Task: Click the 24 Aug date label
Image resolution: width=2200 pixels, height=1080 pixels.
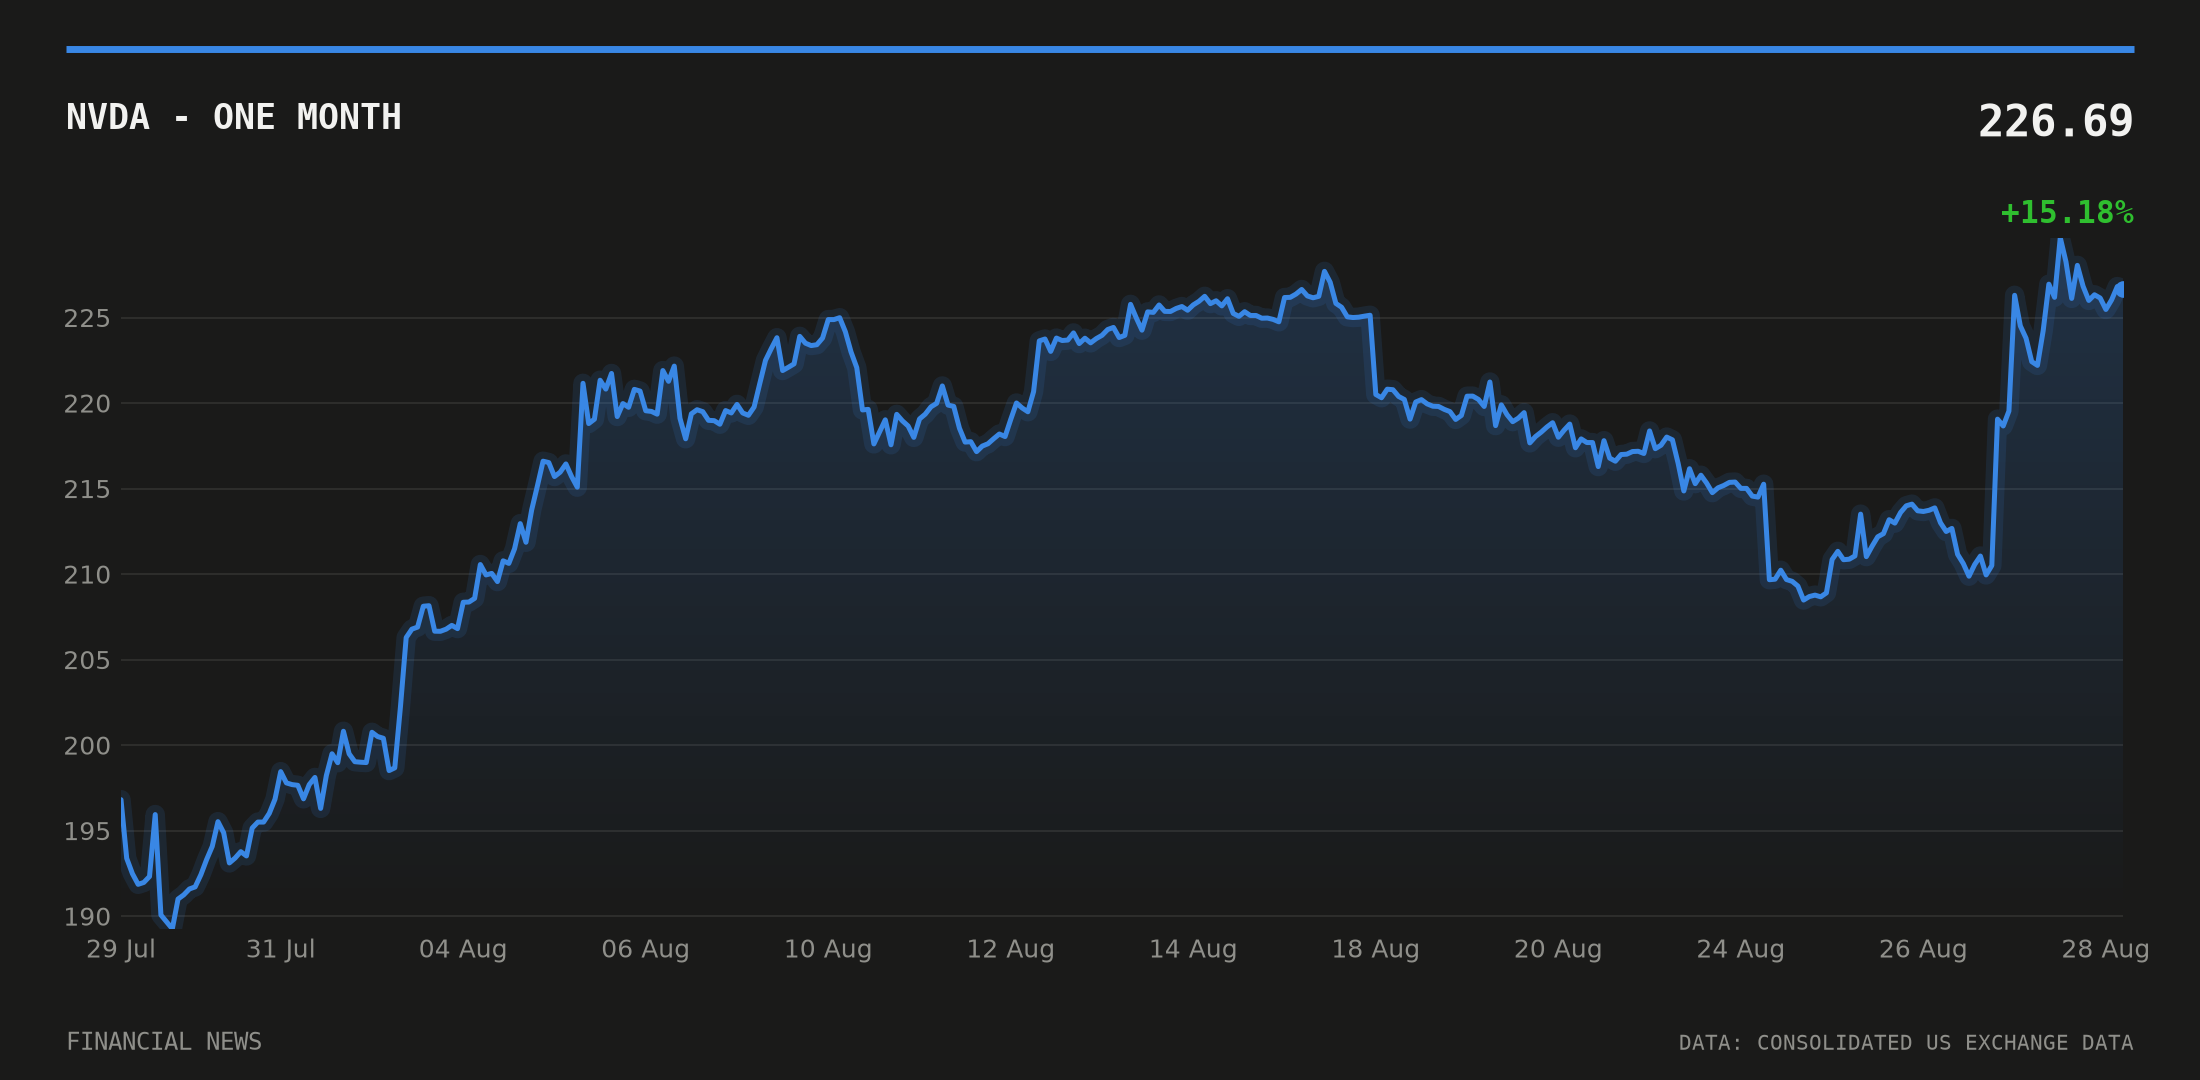Action: [1740, 949]
